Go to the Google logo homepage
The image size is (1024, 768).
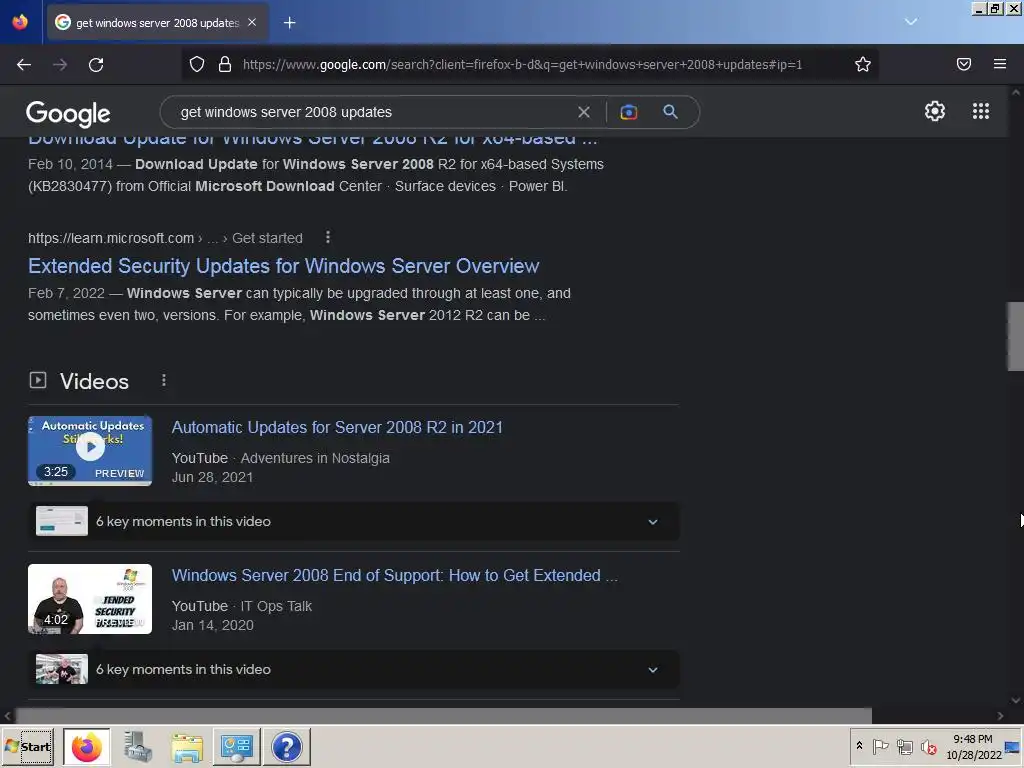pos(68,114)
